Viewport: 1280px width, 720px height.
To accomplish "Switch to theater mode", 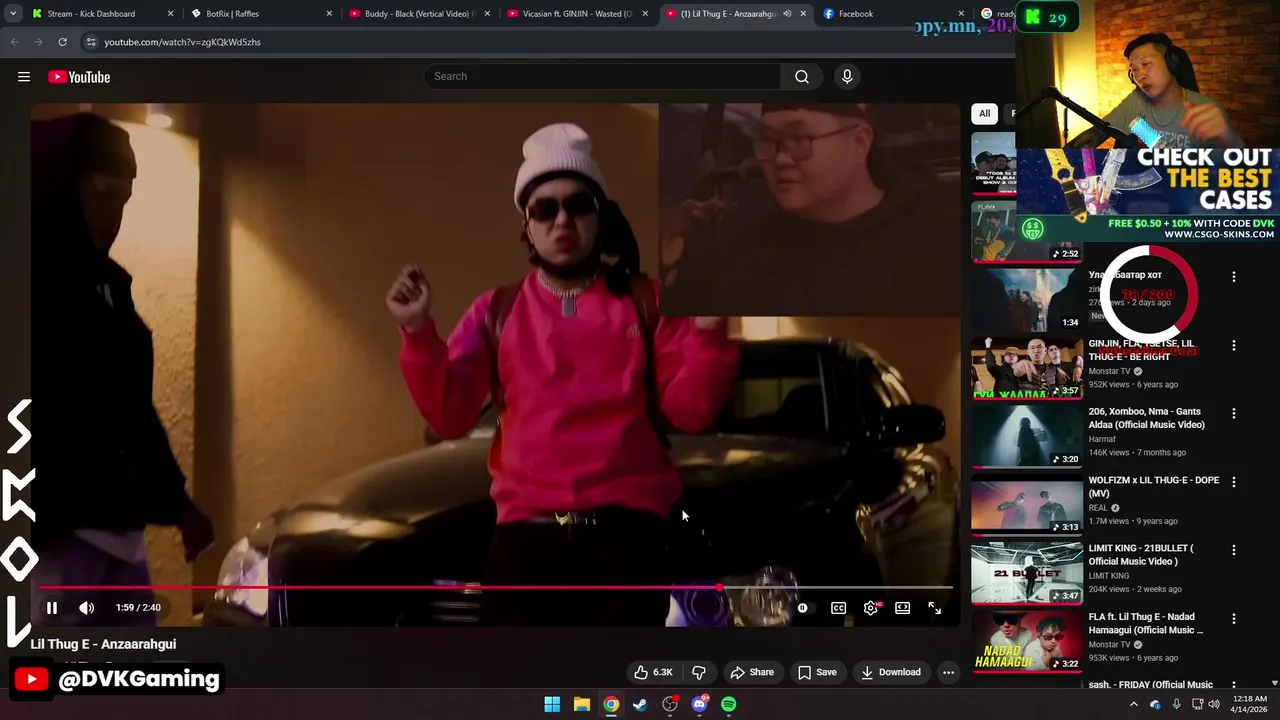I will [902, 607].
